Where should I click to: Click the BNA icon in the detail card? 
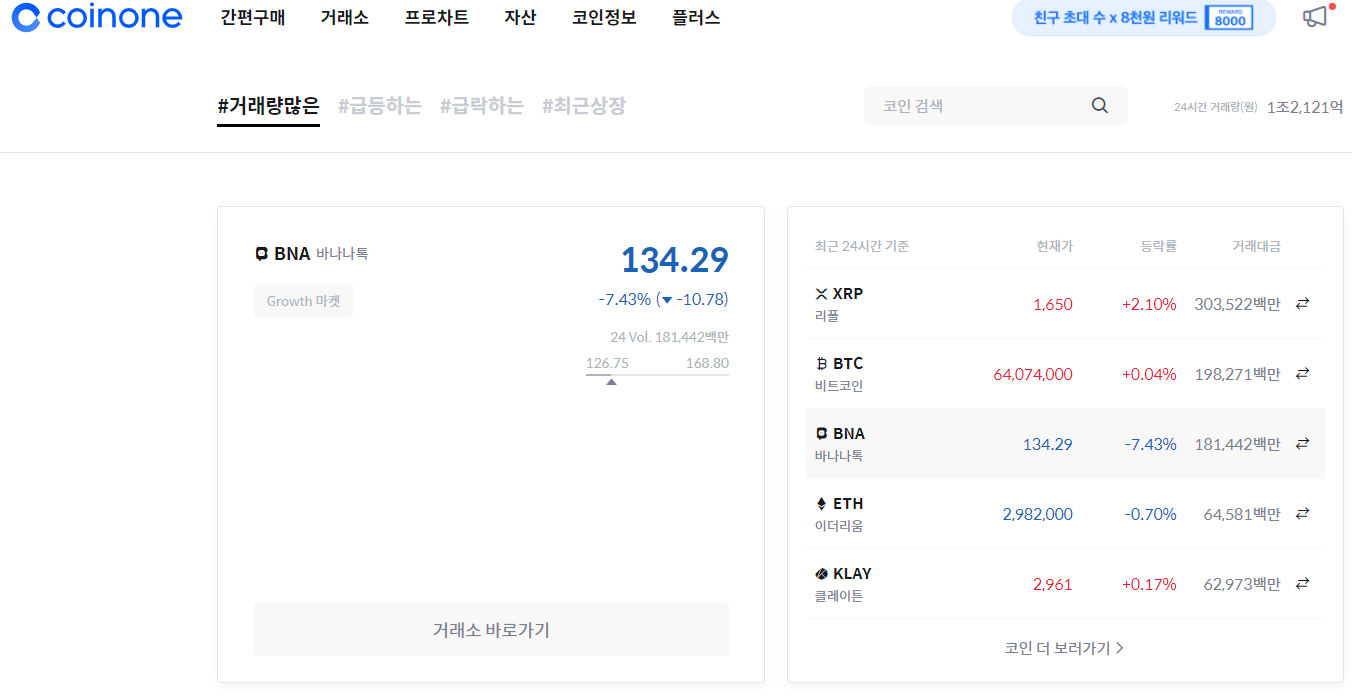click(x=262, y=254)
